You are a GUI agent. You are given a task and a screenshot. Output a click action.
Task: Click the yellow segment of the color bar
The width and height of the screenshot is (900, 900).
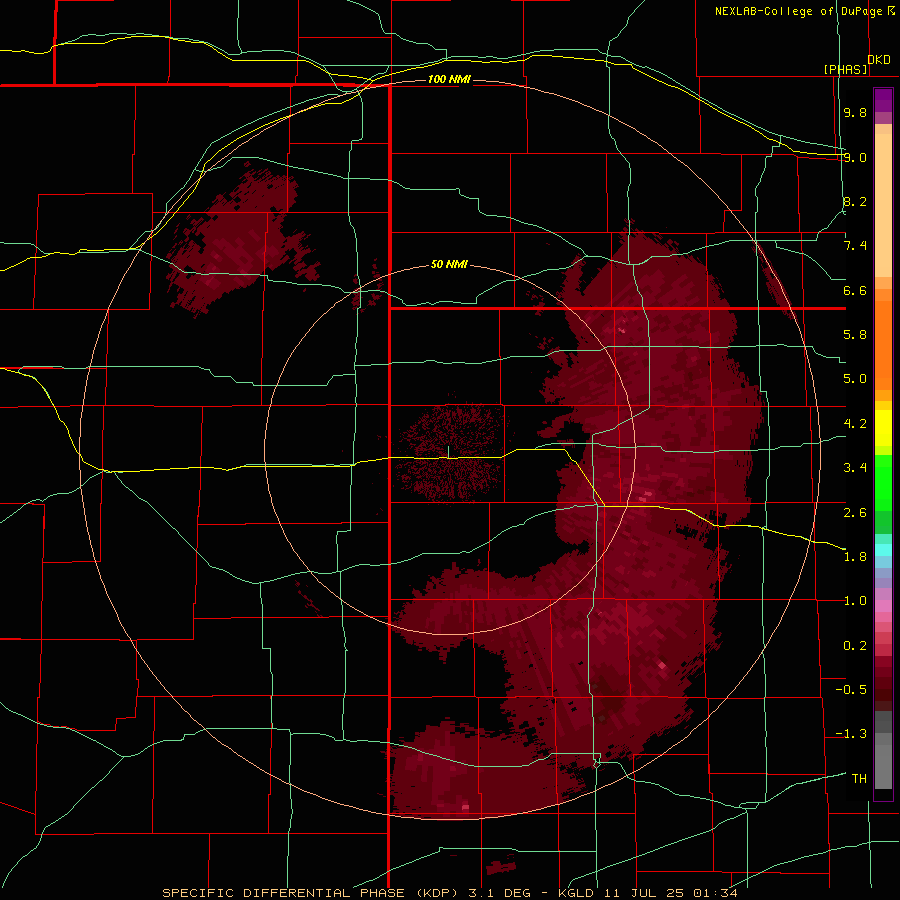[883, 428]
